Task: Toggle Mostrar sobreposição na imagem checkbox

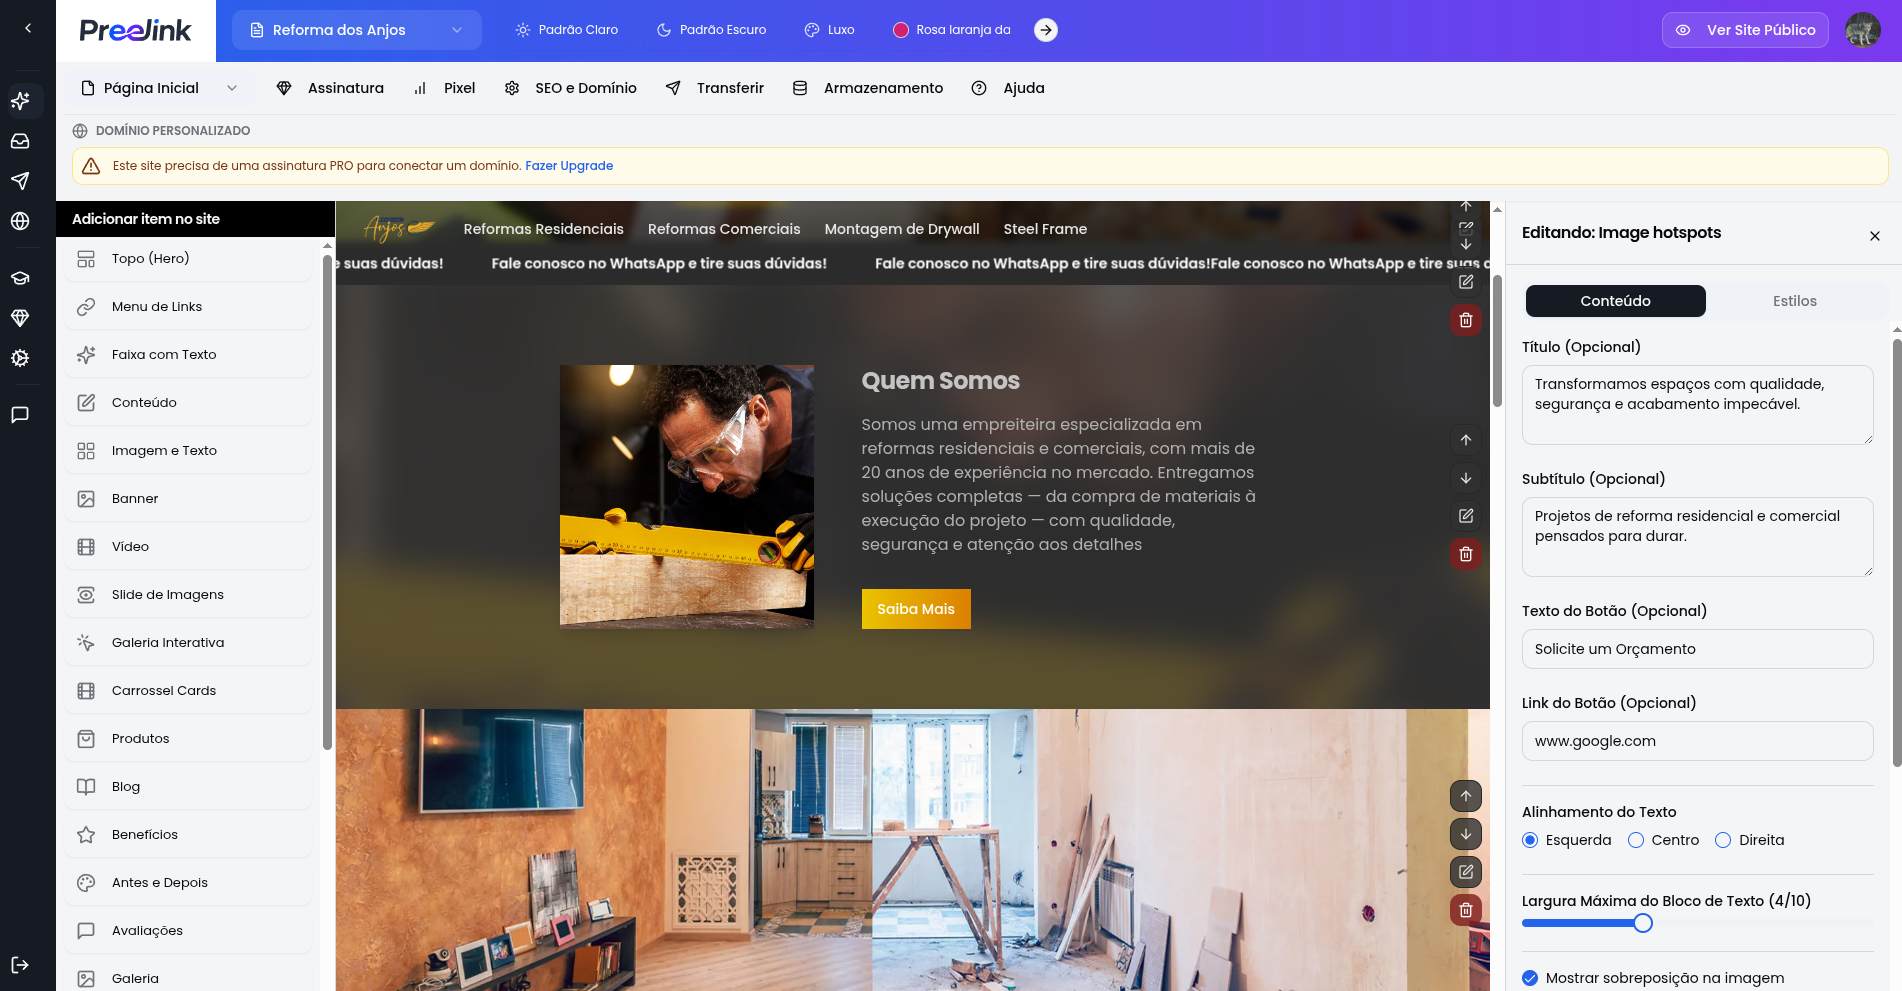Action: pos(1530,978)
